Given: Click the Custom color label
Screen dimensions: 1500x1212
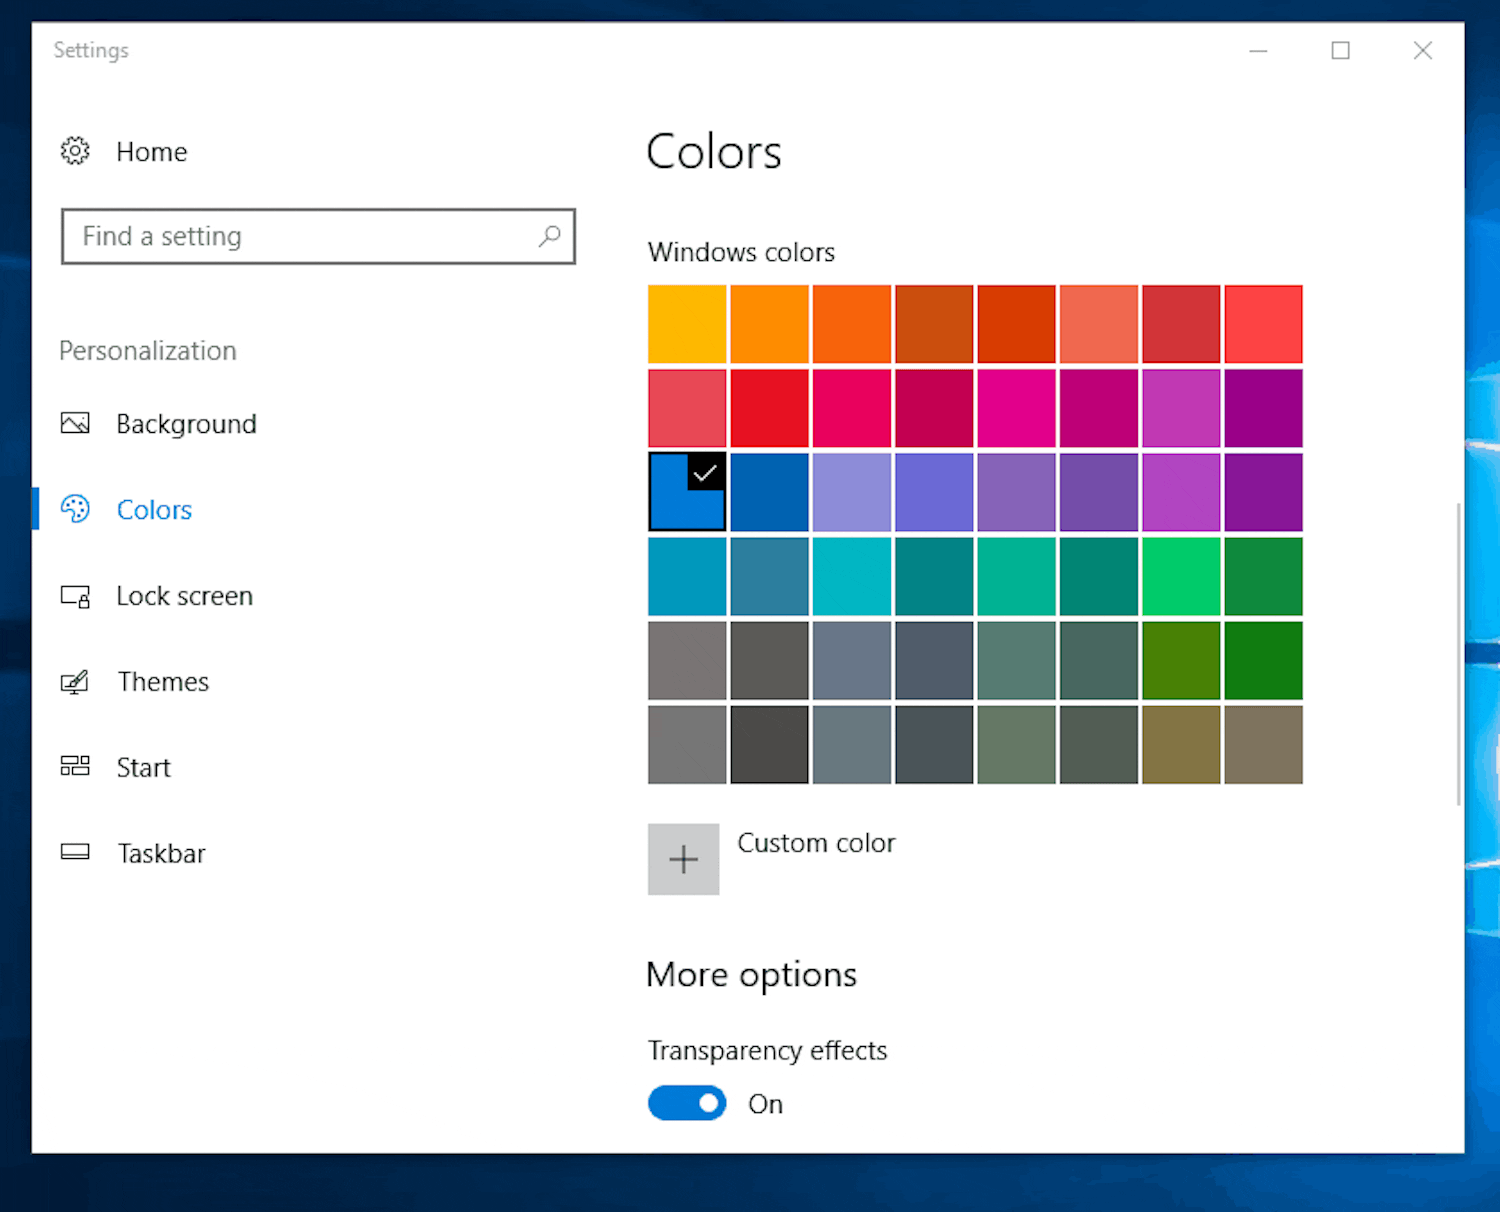Looking at the screenshot, I should (x=816, y=843).
